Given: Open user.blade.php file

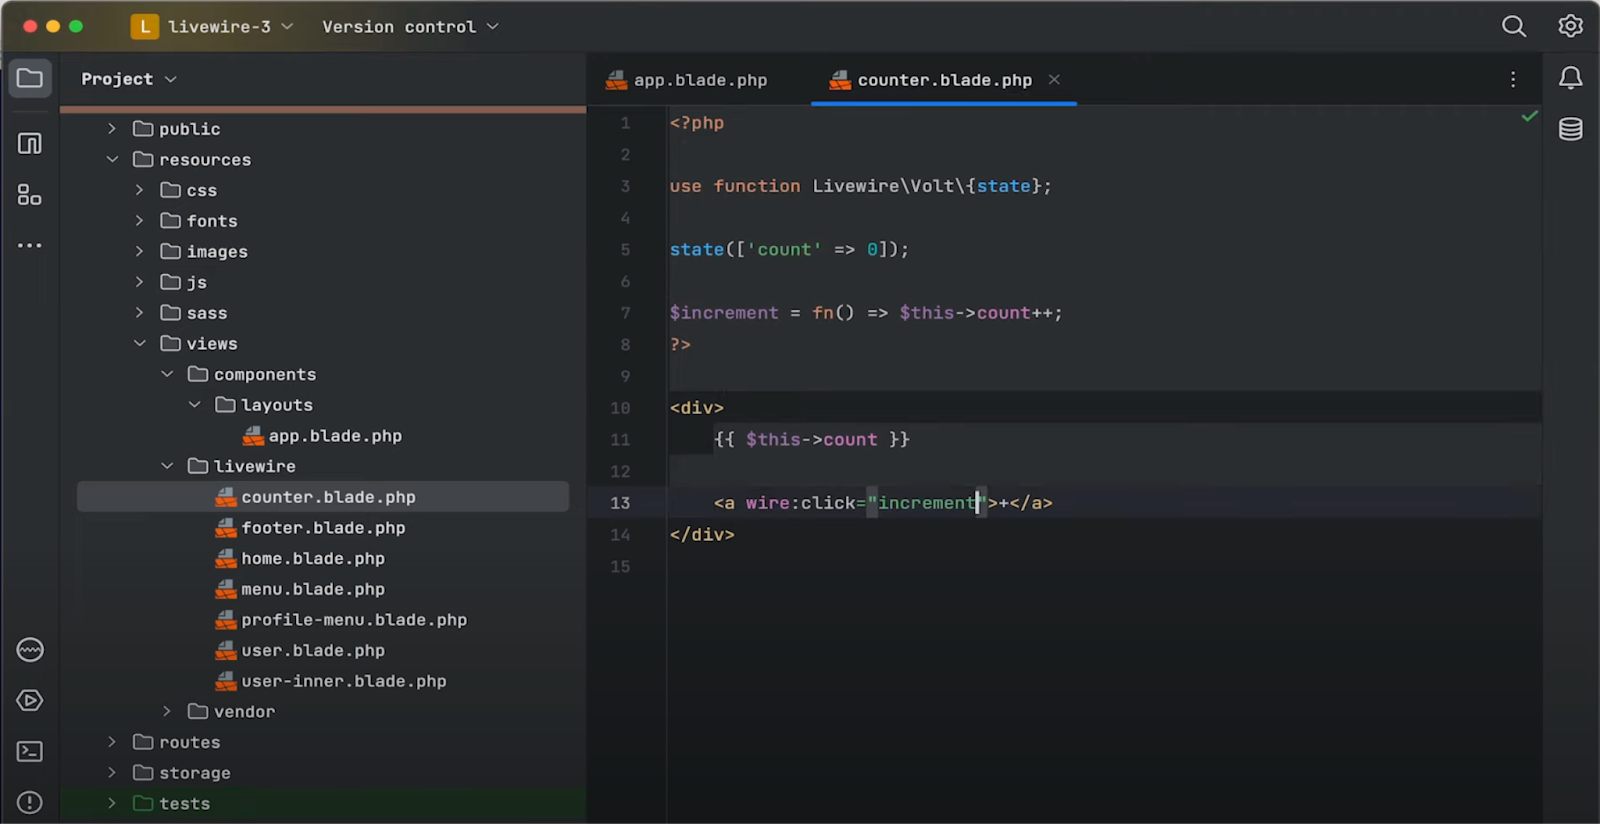Looking at the screenshot, I should pos(301,650).
